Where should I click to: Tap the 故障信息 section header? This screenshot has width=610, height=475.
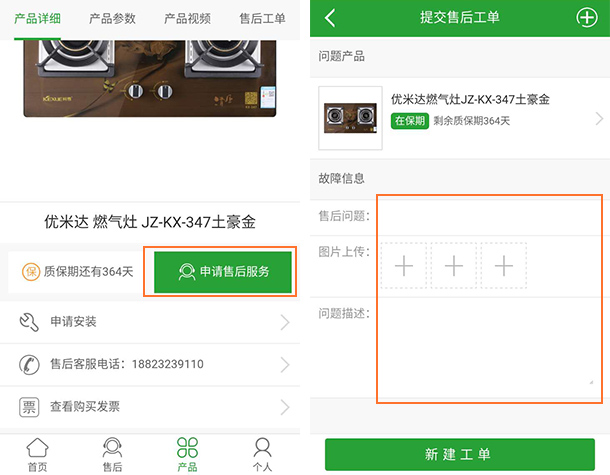tap(341, 179)
